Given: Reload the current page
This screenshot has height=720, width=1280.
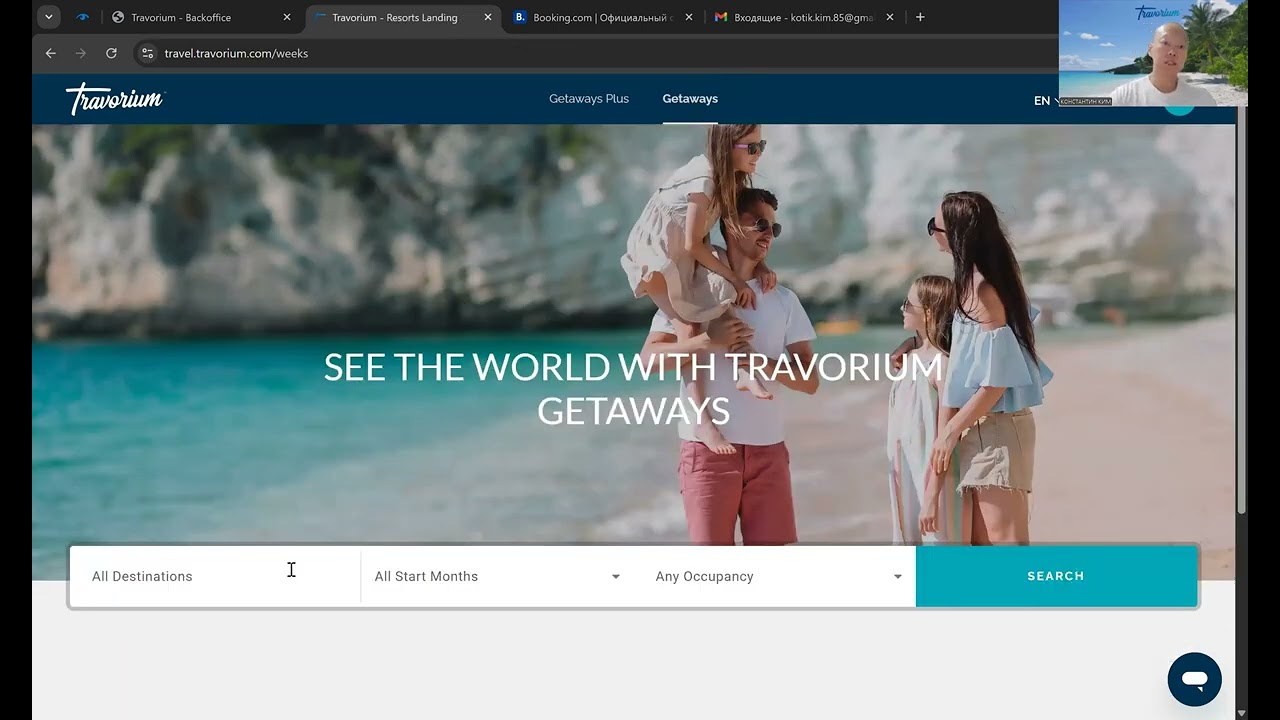Looking at the screenshot, I should (x=111, y=53).
